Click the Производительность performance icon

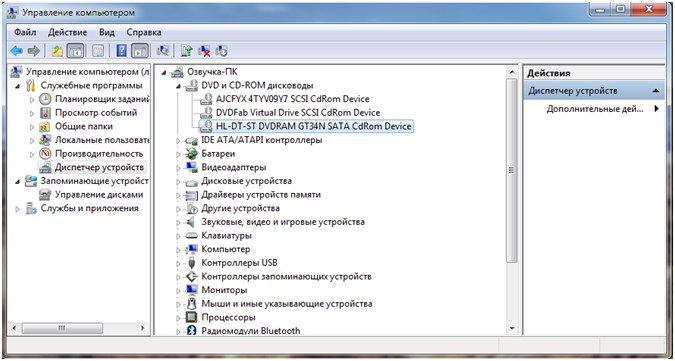pos(45,154)
